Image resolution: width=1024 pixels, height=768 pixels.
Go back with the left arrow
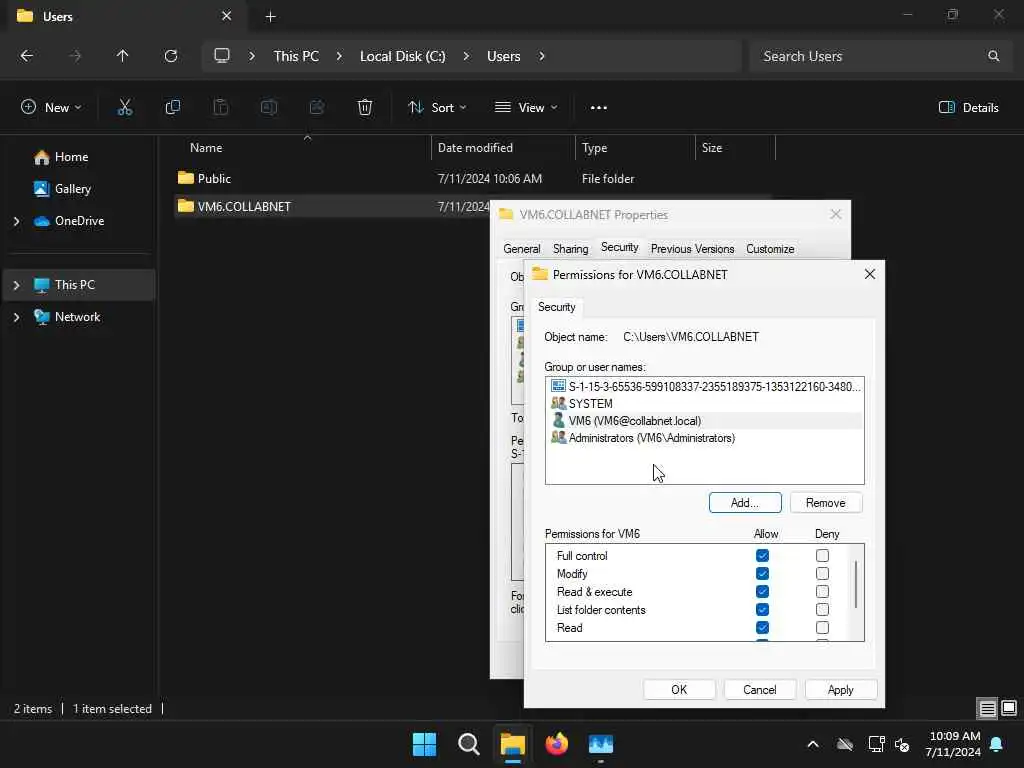point(27,56)
